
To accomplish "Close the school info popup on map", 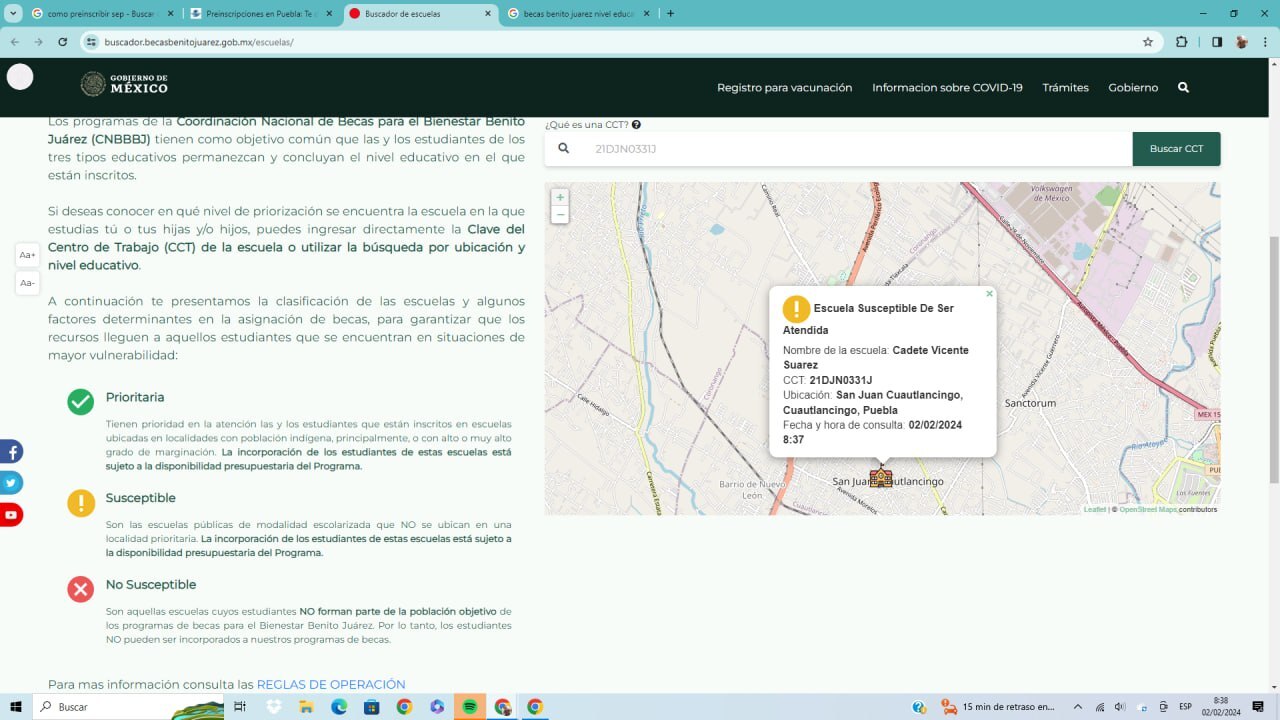I will pos(989,294).
